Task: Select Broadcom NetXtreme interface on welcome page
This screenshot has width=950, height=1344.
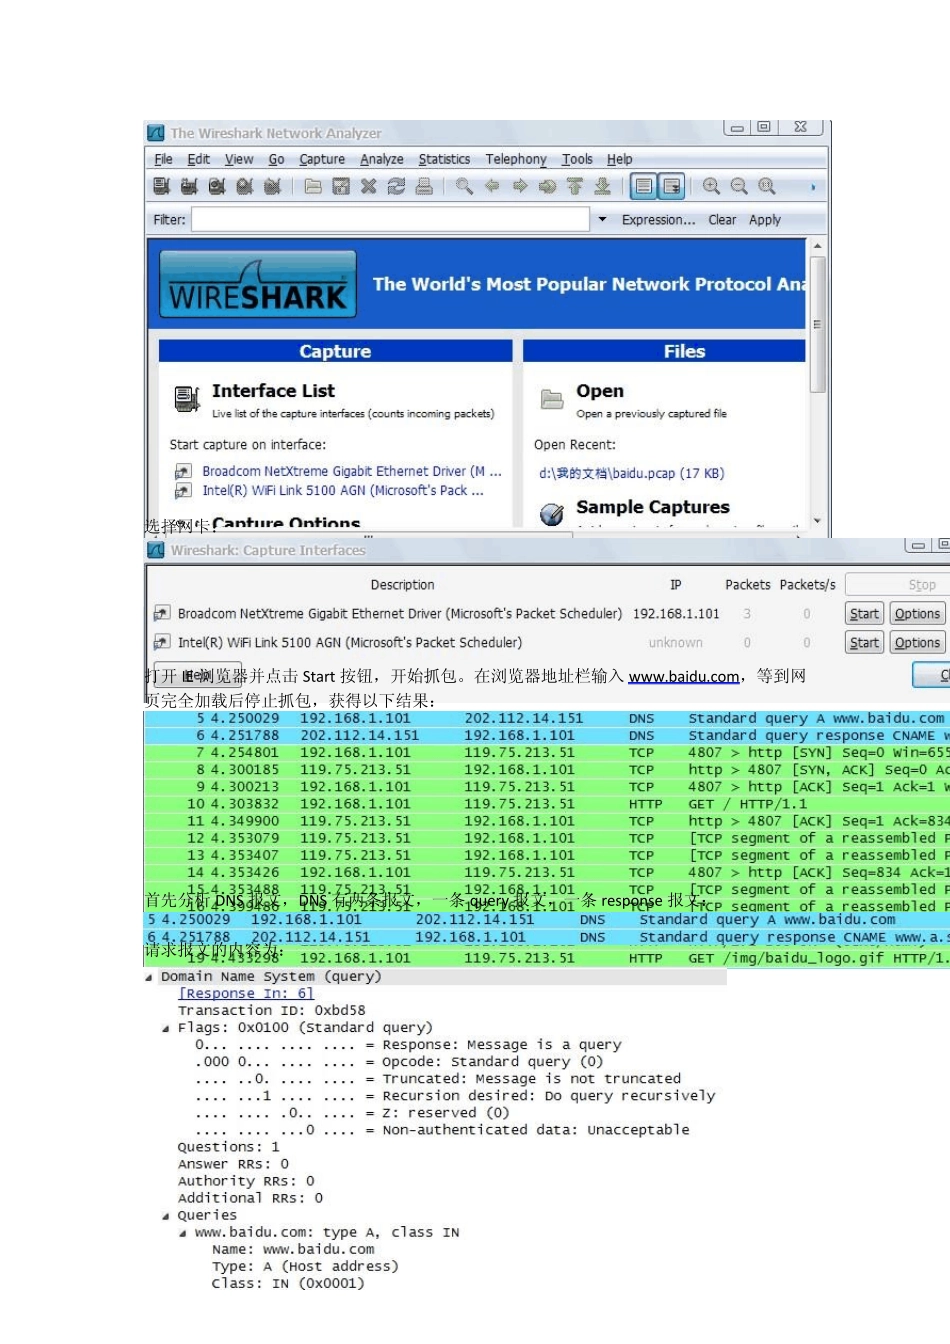Action: click(x=352, y=471)
